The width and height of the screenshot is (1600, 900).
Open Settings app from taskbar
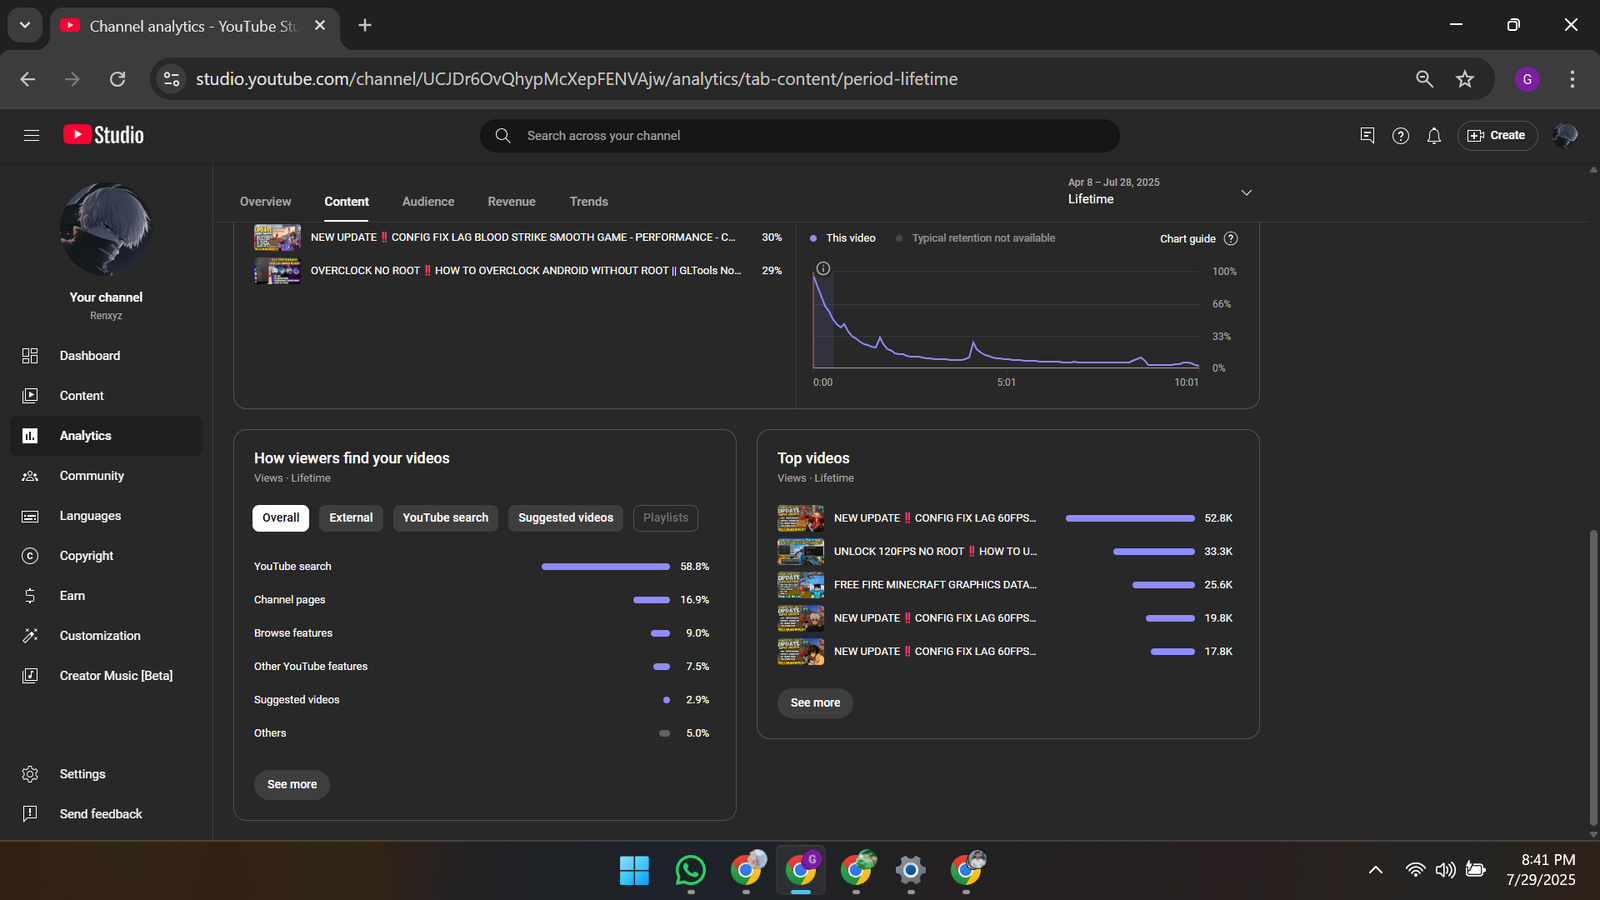[910, 870]
